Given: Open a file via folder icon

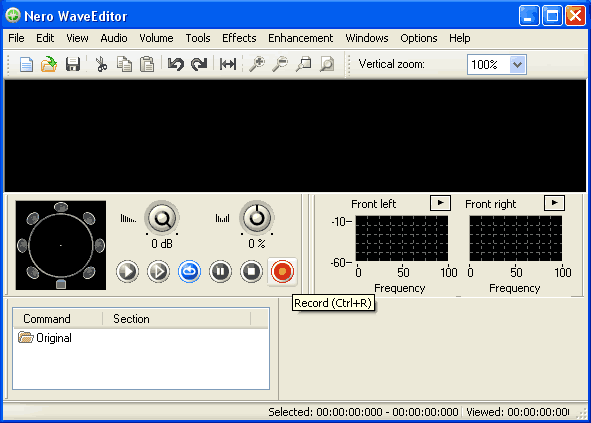Looking at the screenshot, I should point(49,64).
